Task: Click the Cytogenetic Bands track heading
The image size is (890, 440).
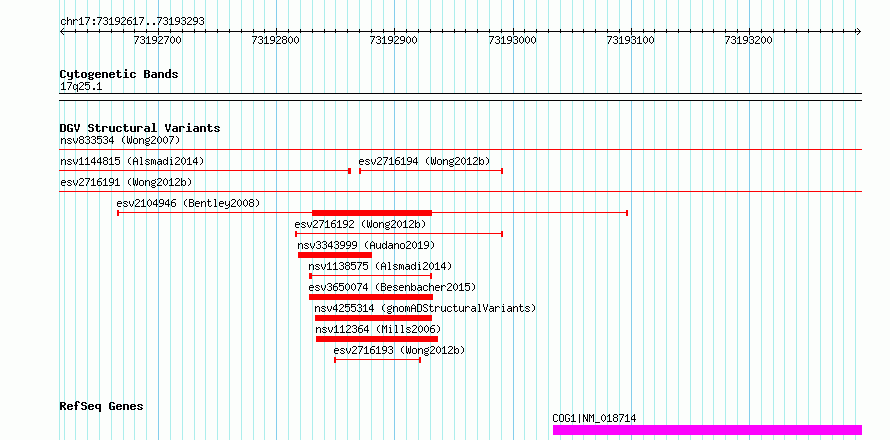Action: (x=119, y=74)
